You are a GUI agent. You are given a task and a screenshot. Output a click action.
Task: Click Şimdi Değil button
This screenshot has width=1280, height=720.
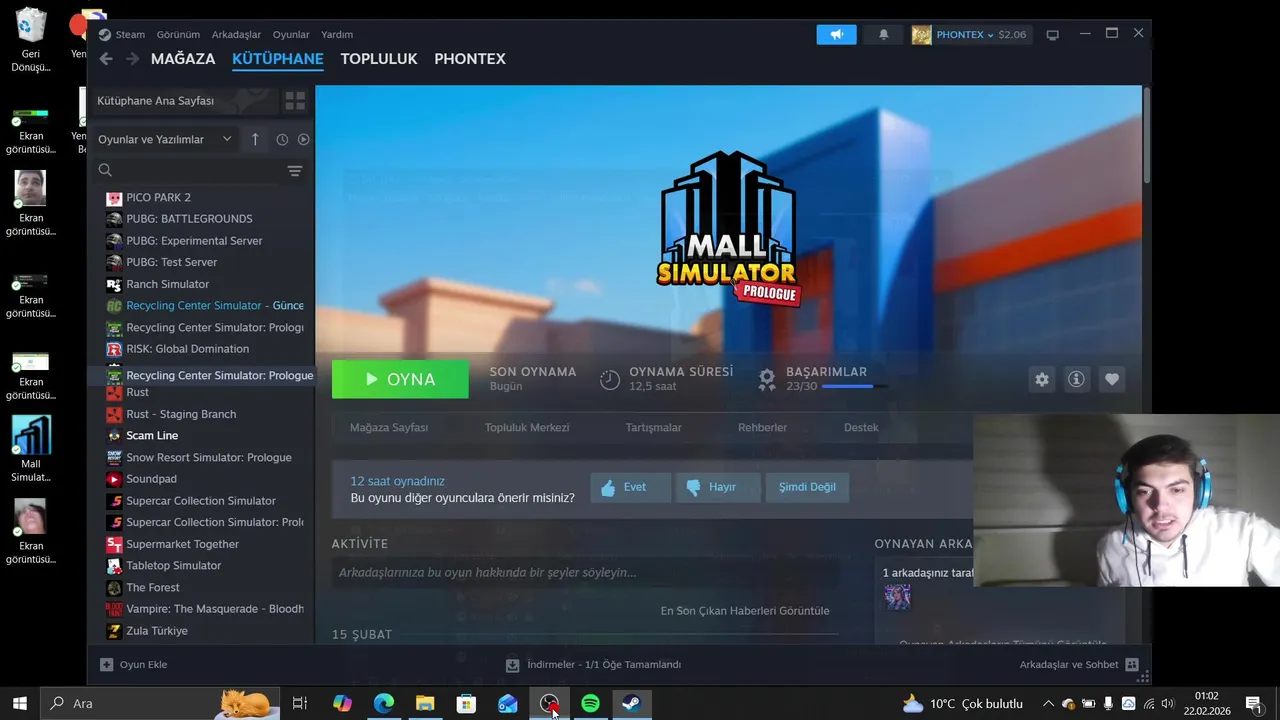(x=807, y=487)
